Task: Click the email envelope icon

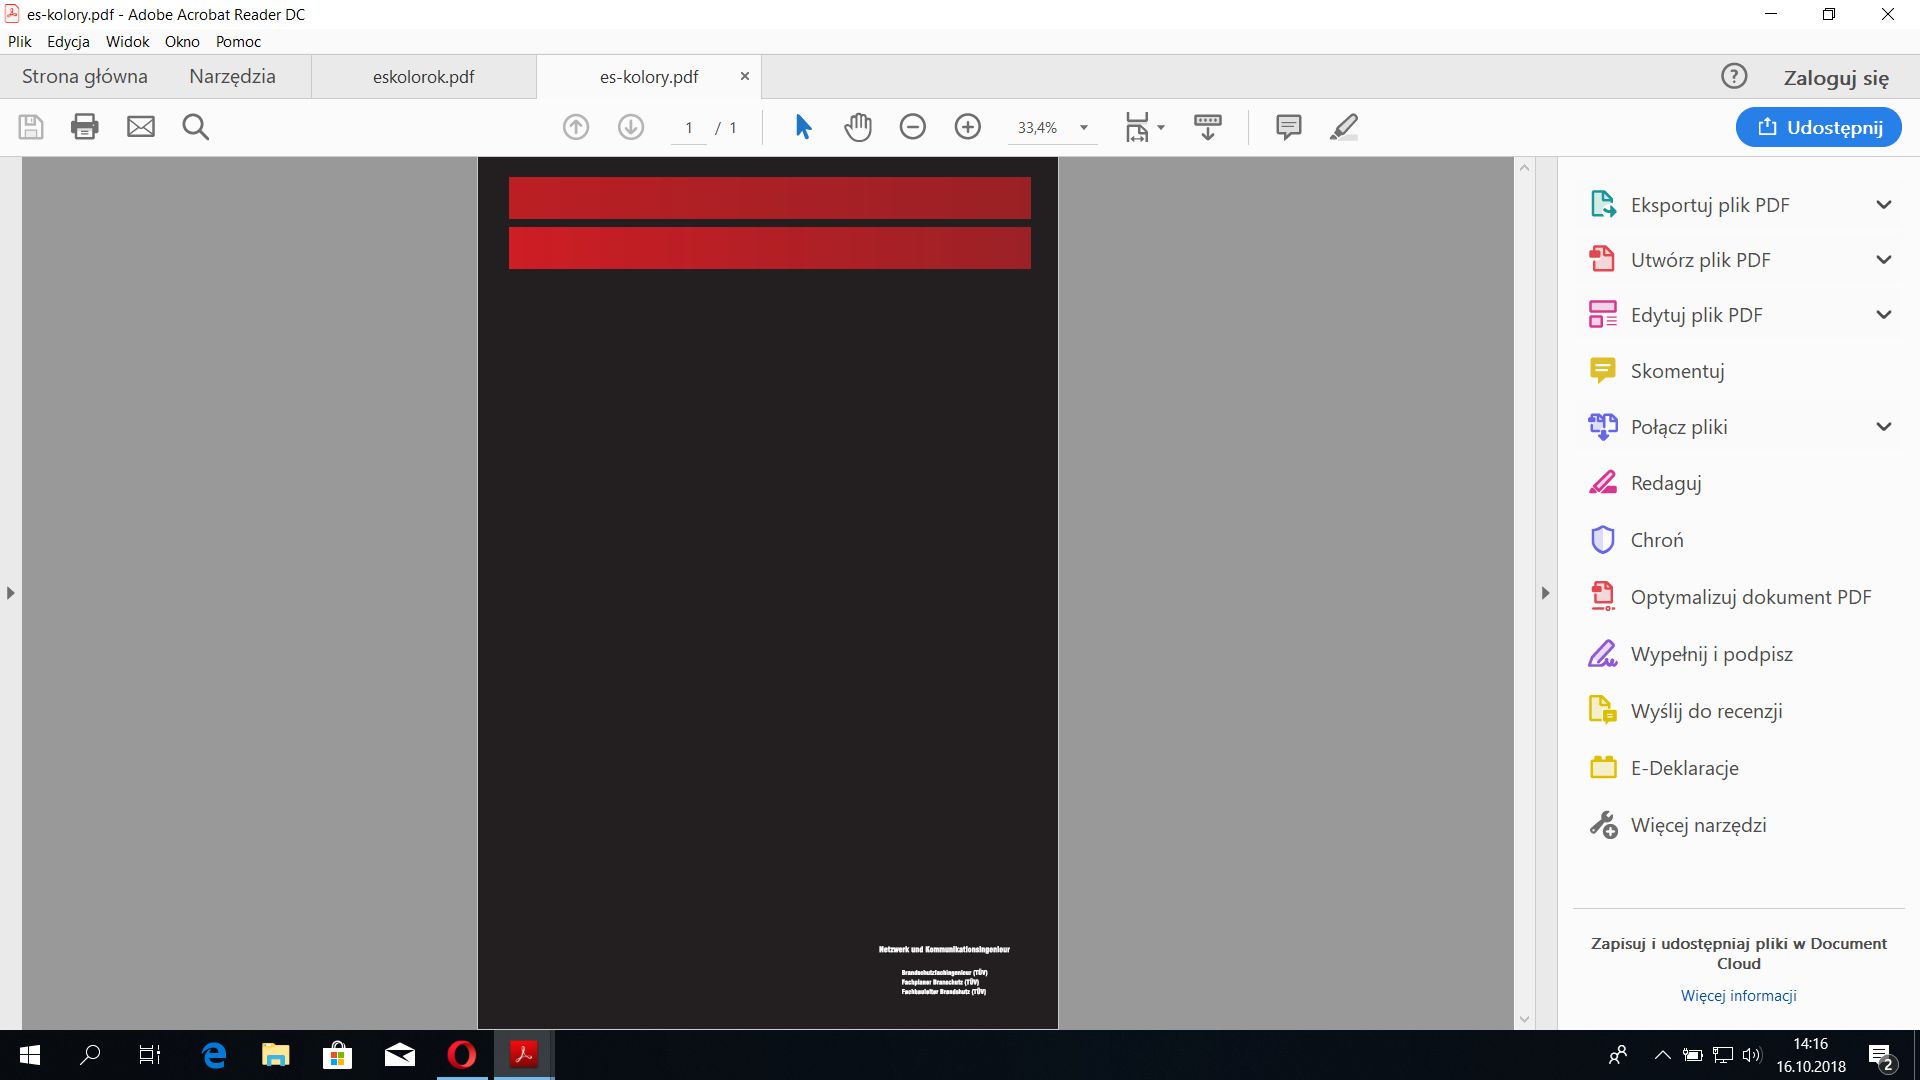Action: pos(141,127)
